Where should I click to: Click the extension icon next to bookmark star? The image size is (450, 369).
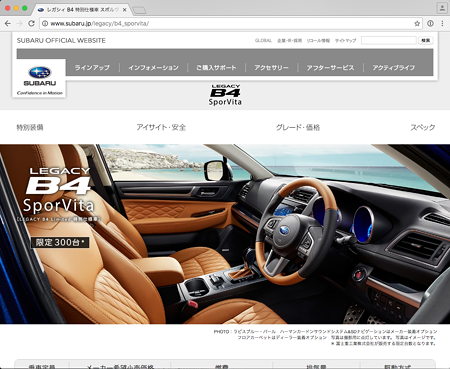[430, 24]
